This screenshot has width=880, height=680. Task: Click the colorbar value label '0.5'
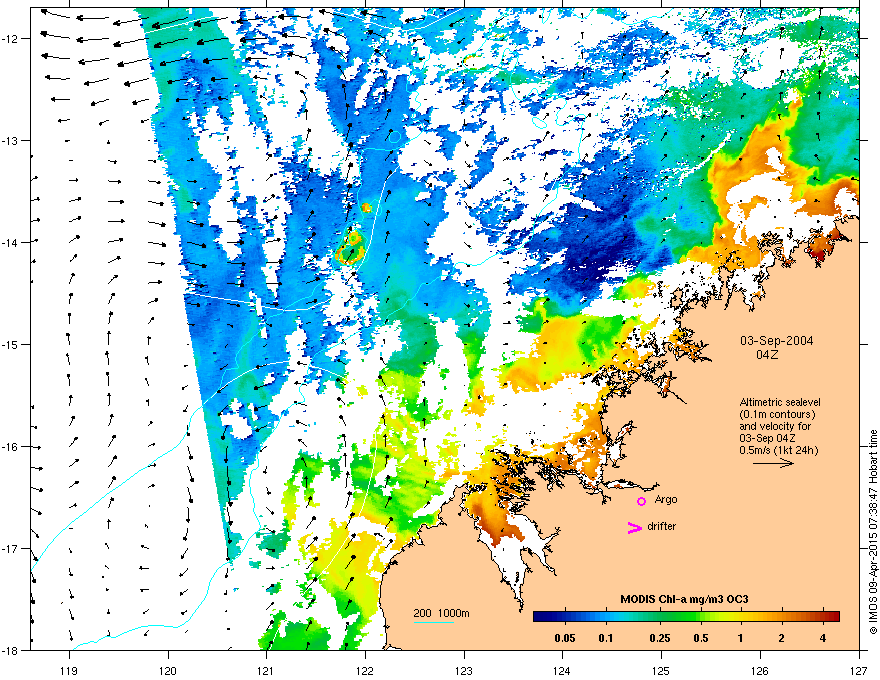click(x=701, y=638)
